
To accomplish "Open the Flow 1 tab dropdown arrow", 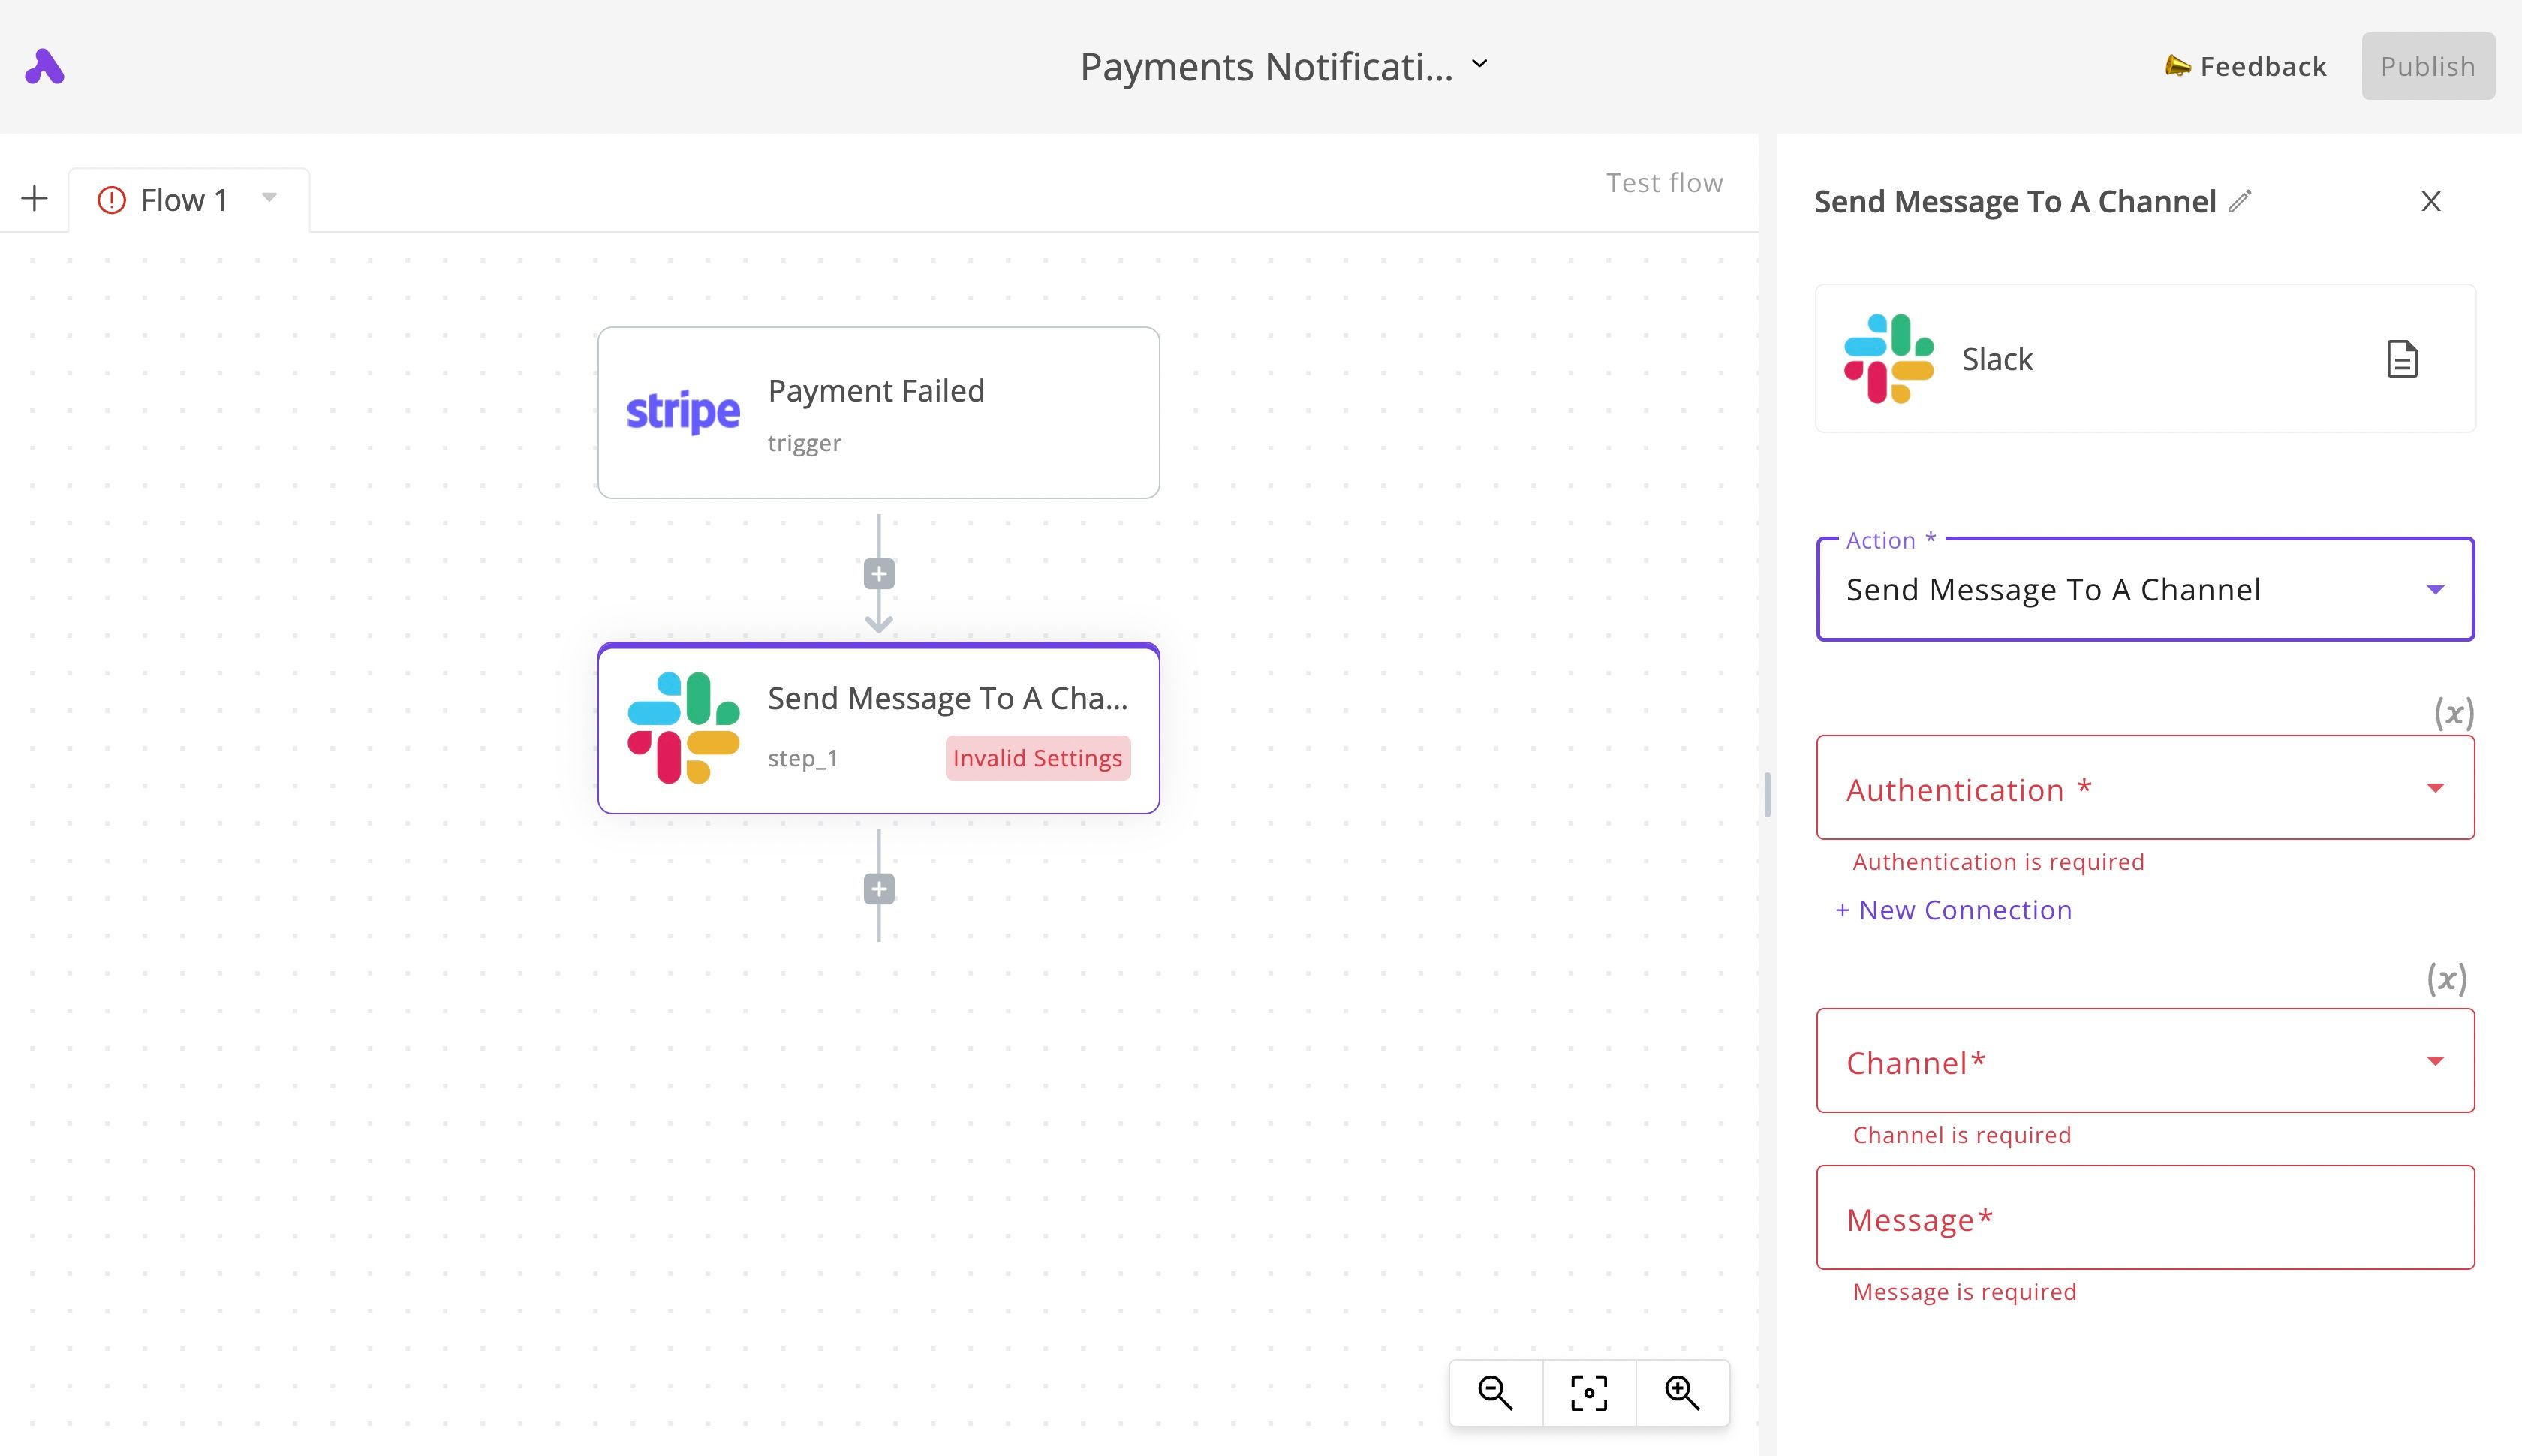I will 269,197.
